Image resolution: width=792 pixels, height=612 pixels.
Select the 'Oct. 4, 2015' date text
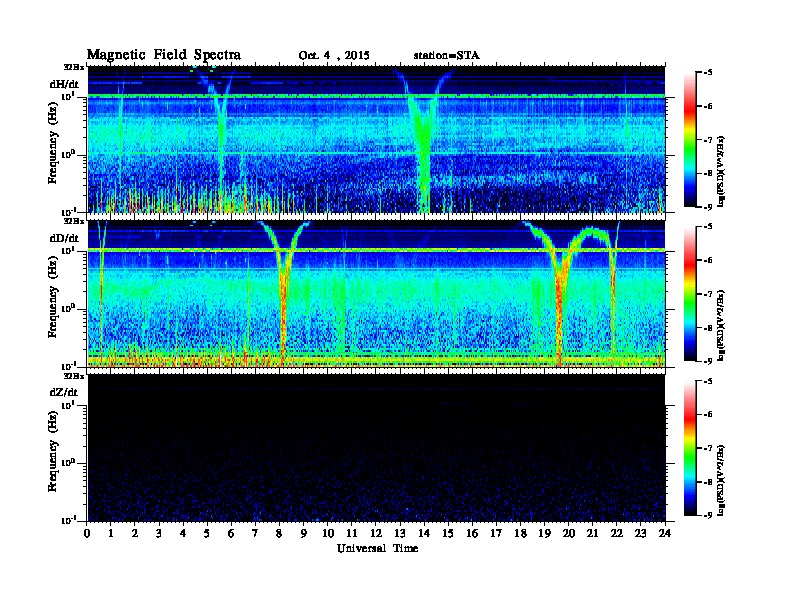334,56
